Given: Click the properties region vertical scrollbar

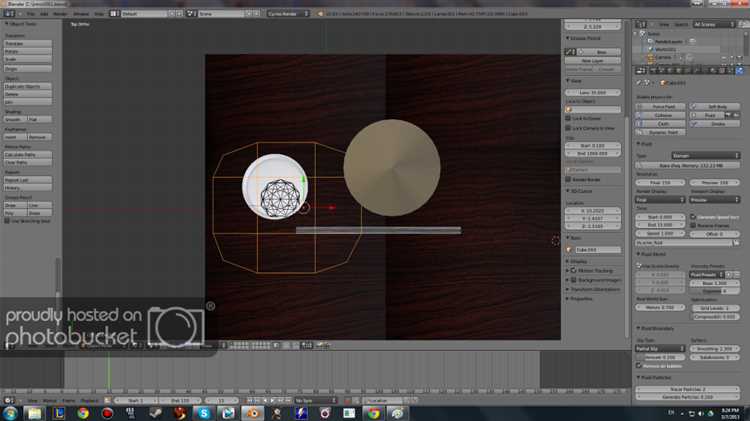Looking at the screenshot, I should 627,227.
